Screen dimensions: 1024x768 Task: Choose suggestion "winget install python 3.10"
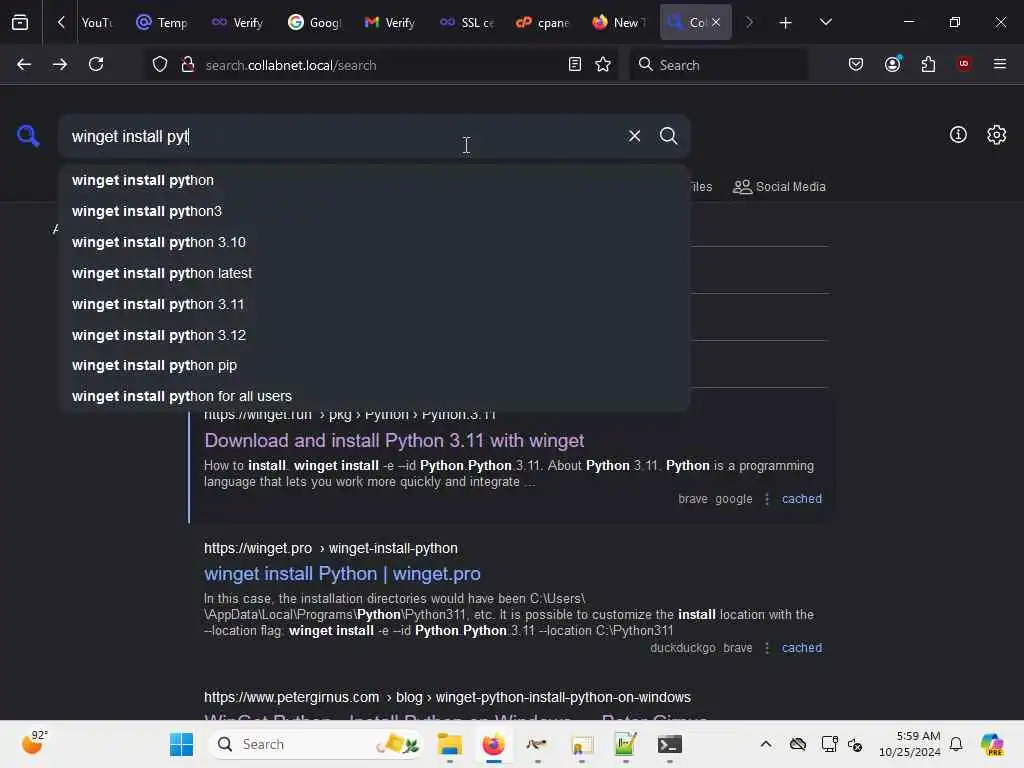(374, 242)
